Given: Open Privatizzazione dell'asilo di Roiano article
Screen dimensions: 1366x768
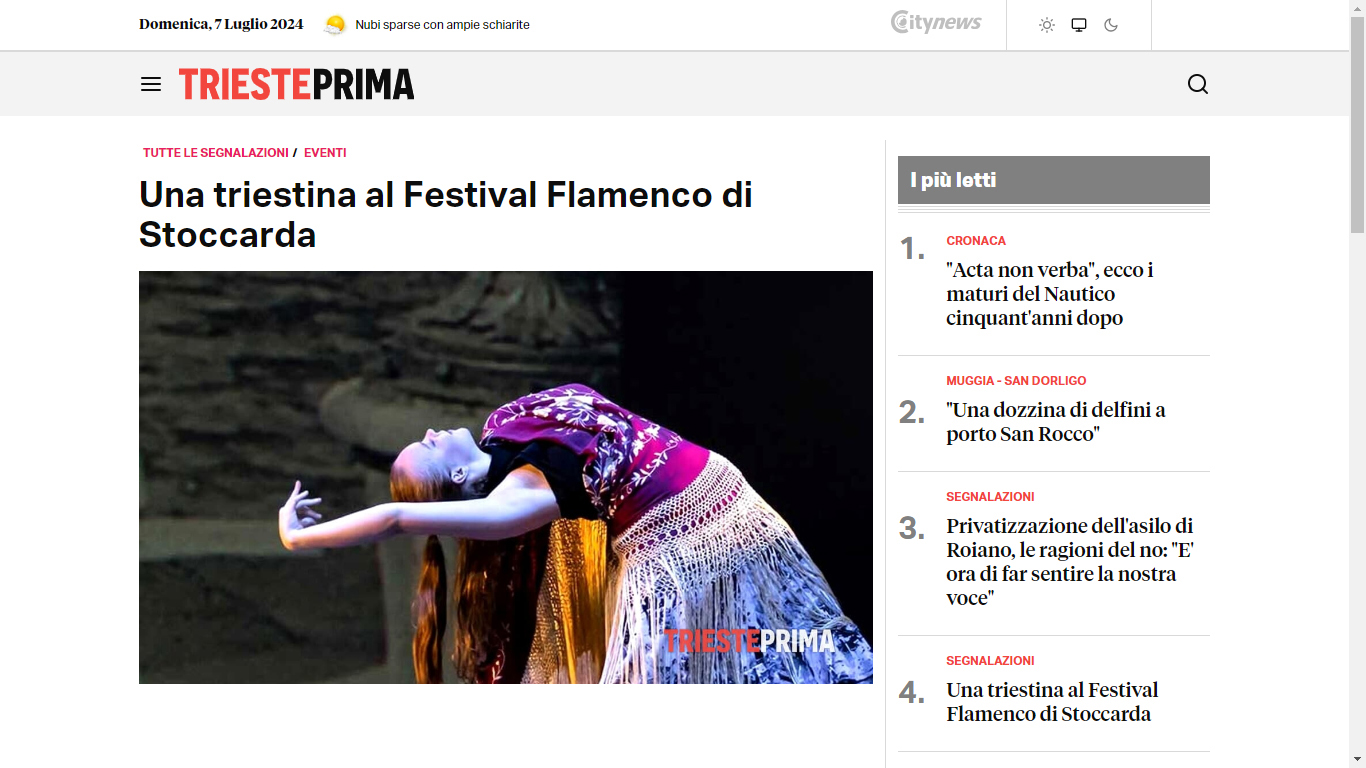Looking at the screenshot, I should pos(1070,562).
